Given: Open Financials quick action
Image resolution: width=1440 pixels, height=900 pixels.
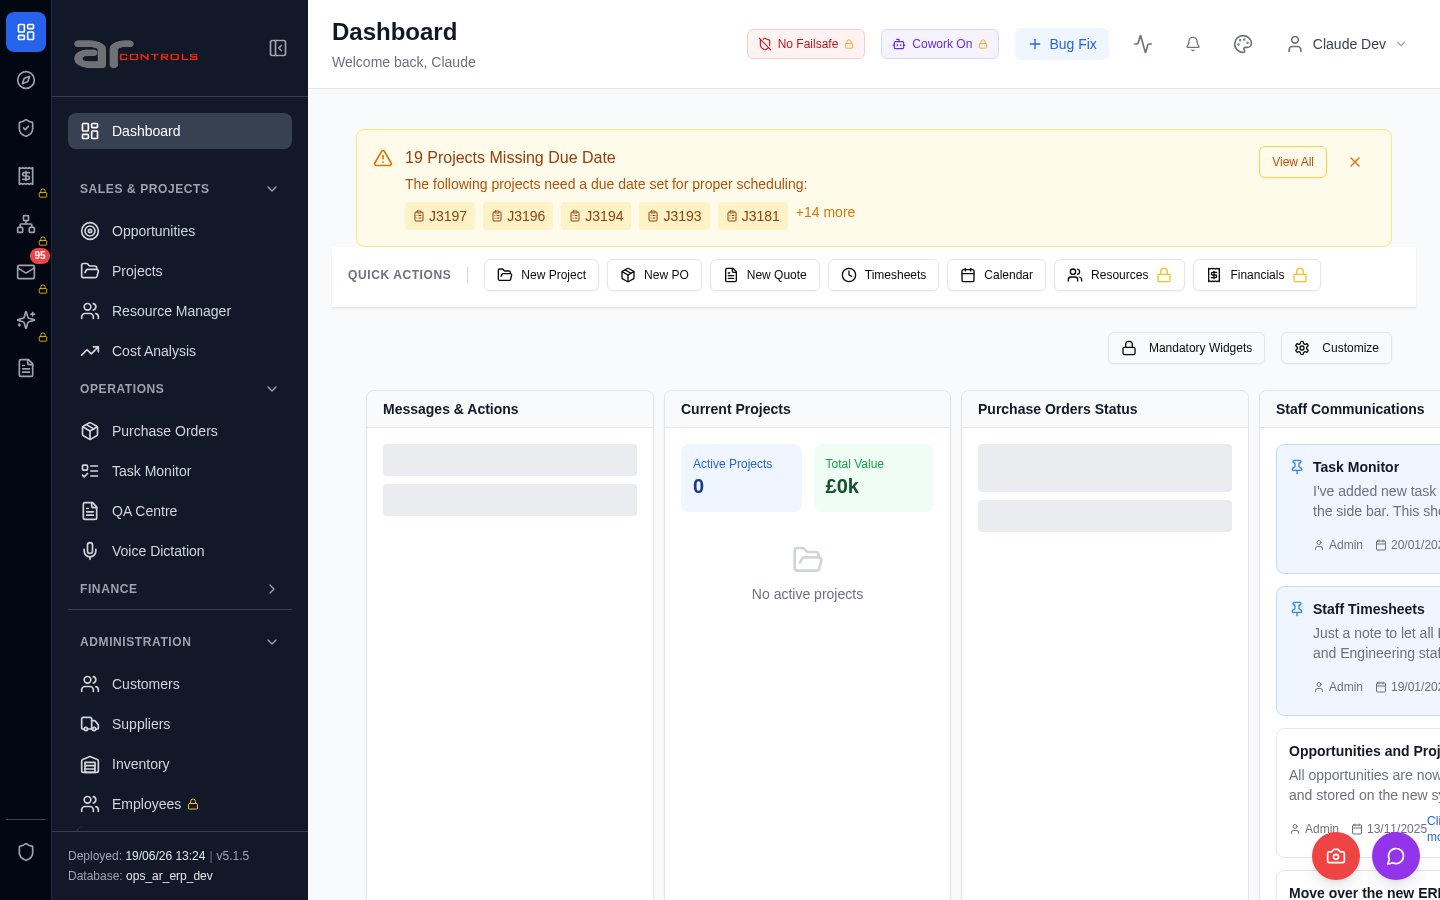Looking at the screenshot, I should click(x=1257, y=275).
